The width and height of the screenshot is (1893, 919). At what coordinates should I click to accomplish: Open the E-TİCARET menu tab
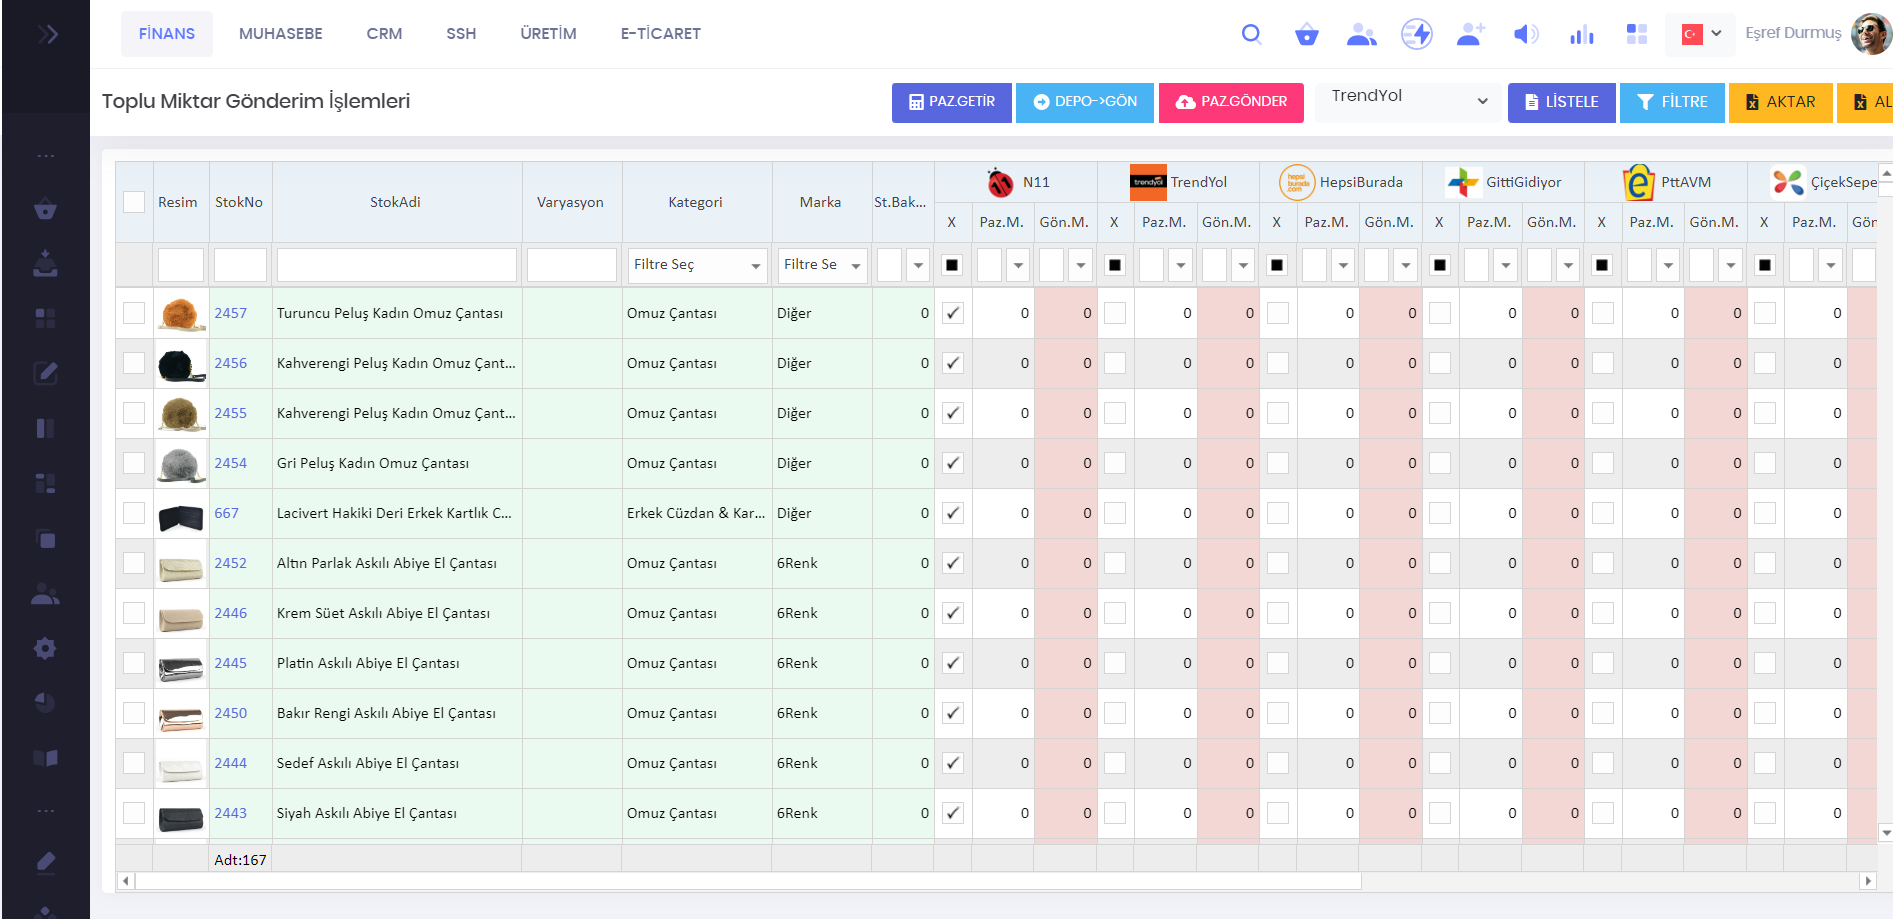coord(660,34)
